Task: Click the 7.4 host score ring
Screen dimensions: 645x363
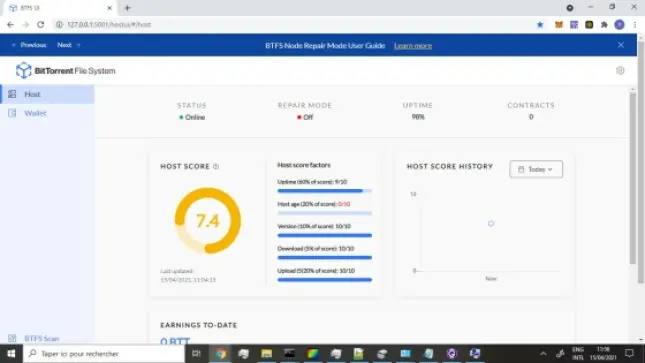Action: click(x=208, y=221)
